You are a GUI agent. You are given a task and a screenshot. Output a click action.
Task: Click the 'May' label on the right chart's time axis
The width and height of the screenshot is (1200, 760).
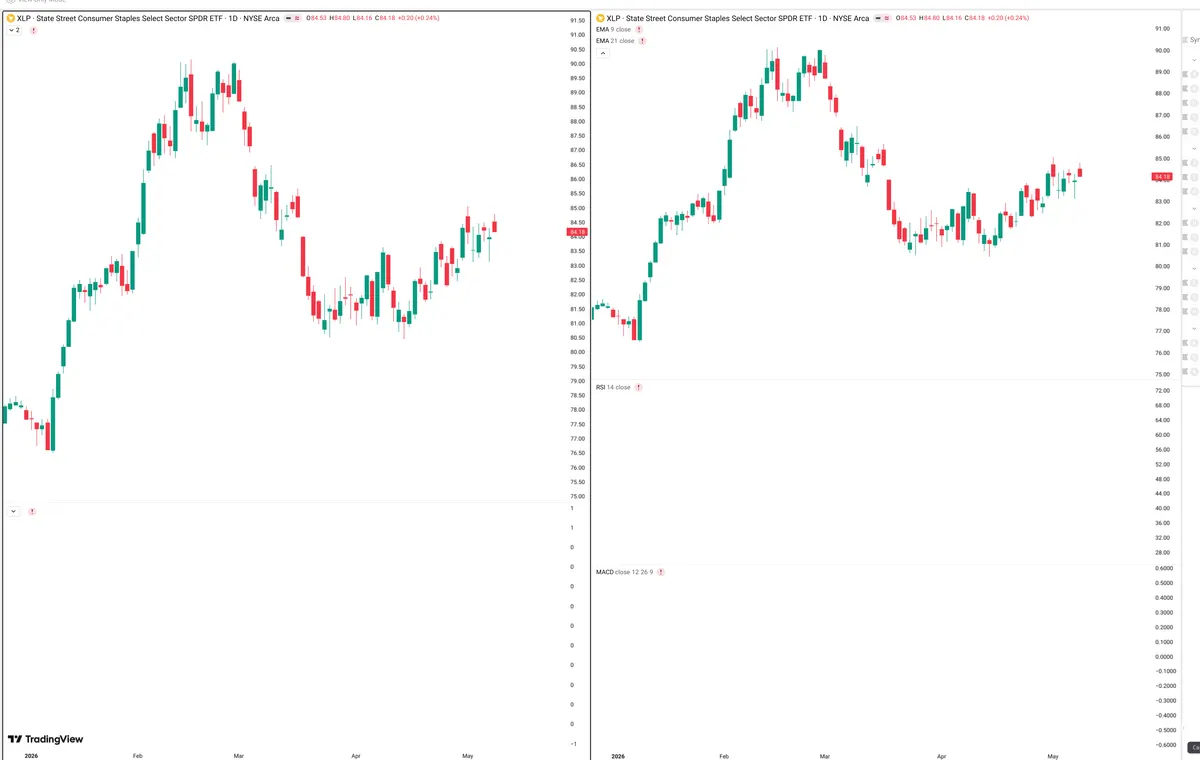tap(1051, 756)
